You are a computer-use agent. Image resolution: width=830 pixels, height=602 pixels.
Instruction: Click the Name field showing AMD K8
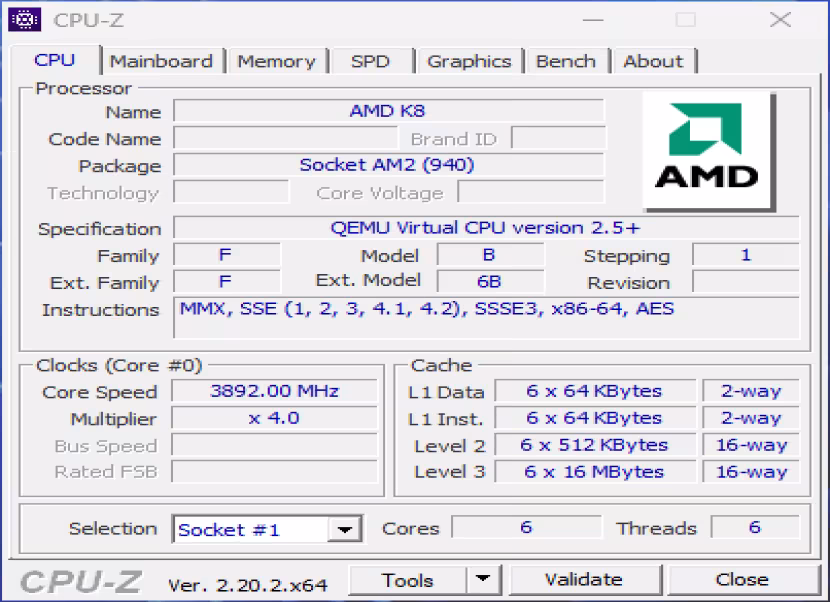[389, 111]
